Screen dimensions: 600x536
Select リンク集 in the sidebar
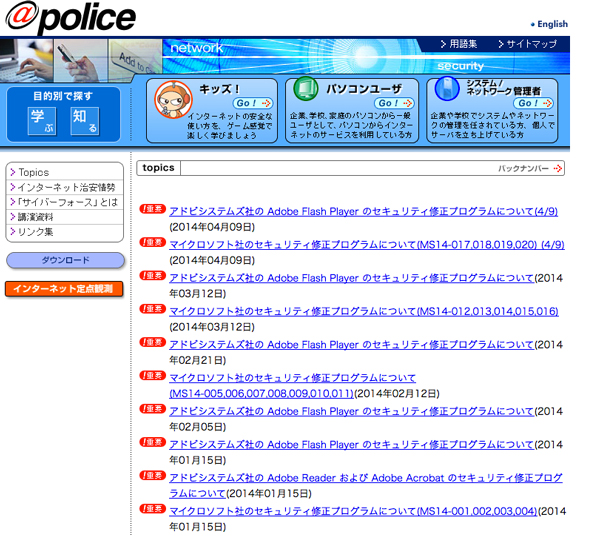[37, 232]
